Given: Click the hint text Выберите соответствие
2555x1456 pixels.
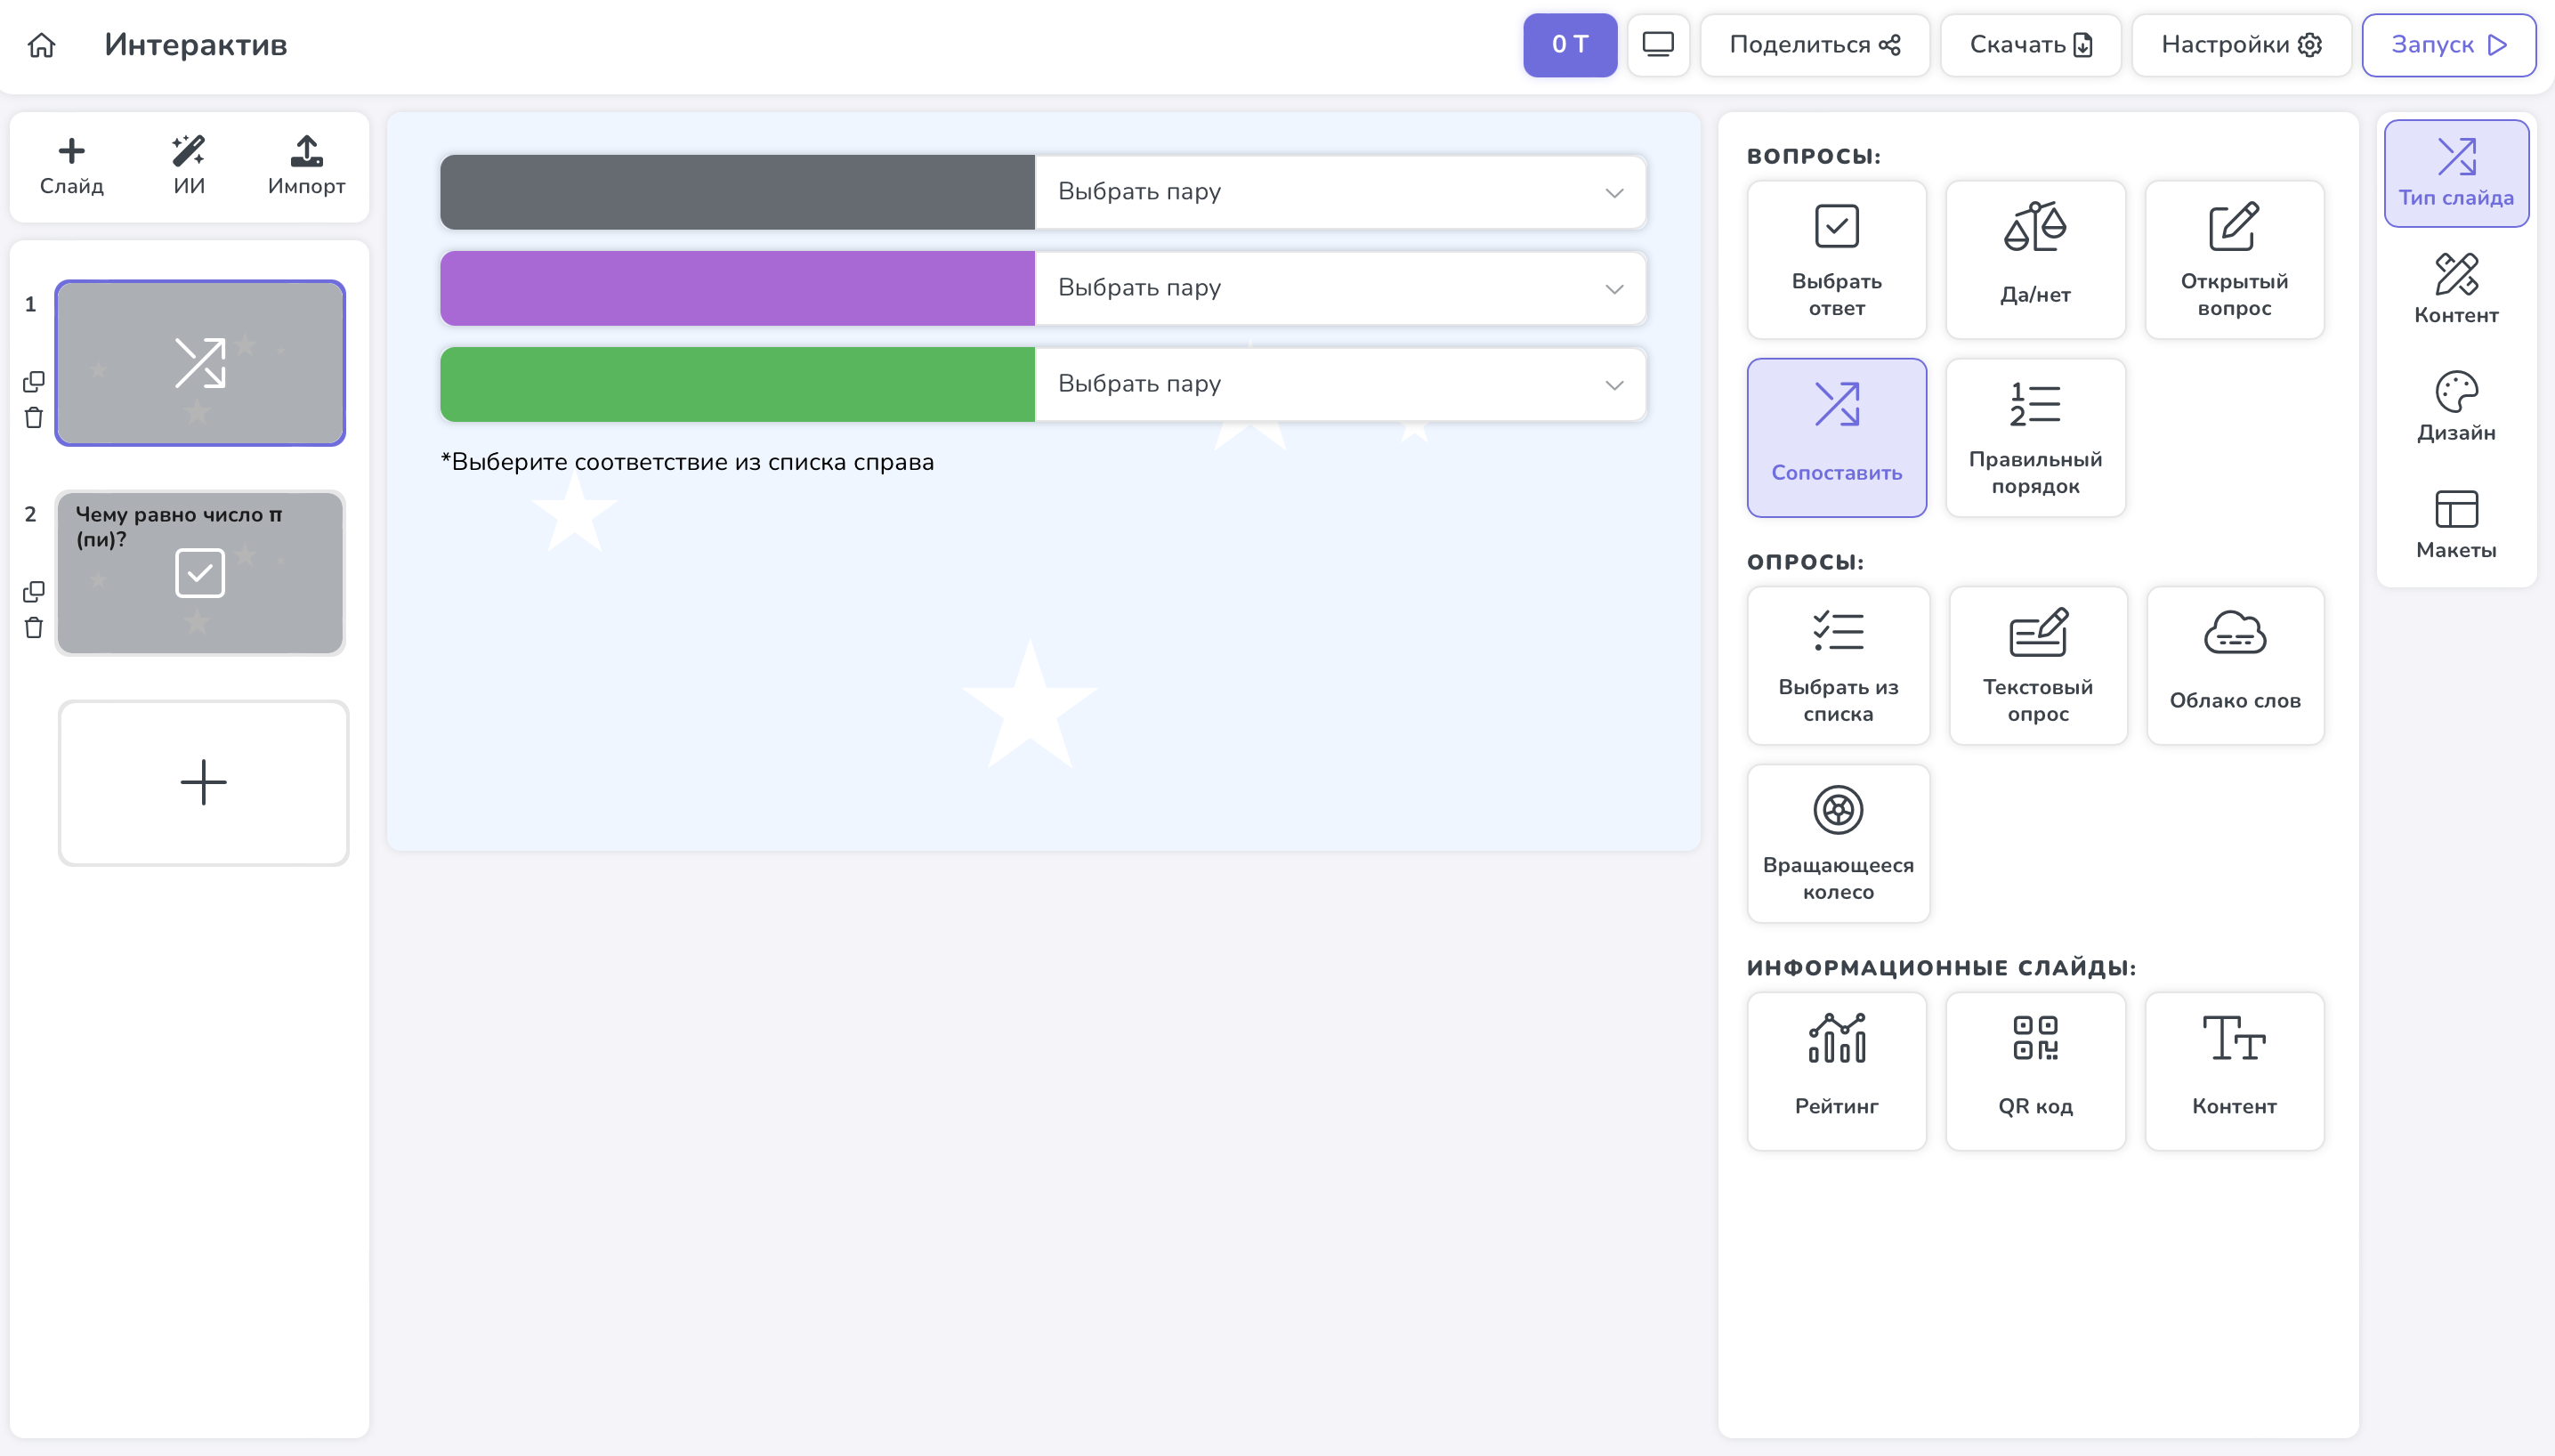Looking at the screenshot, I should [687, 462].
